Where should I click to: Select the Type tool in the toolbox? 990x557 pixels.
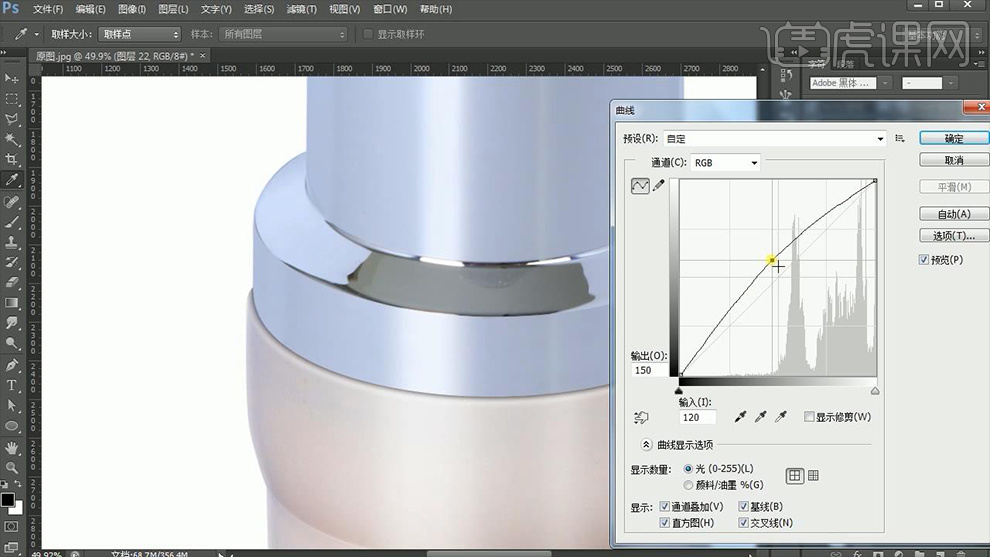12,385
